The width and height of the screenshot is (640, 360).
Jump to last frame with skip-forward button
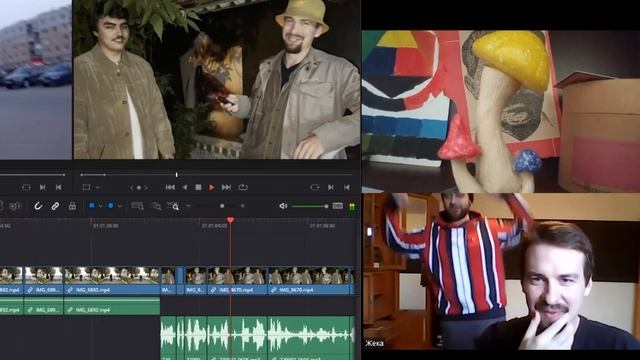click(226, 187)
